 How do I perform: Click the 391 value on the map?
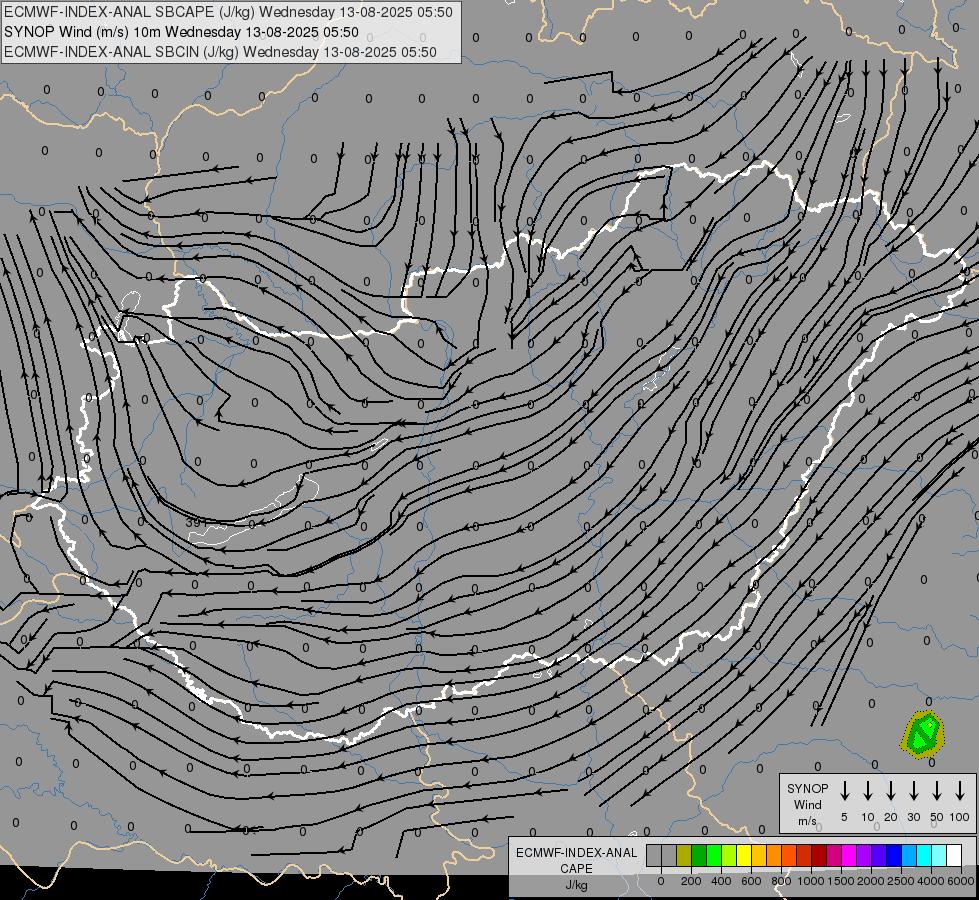[x=196, y=522]
